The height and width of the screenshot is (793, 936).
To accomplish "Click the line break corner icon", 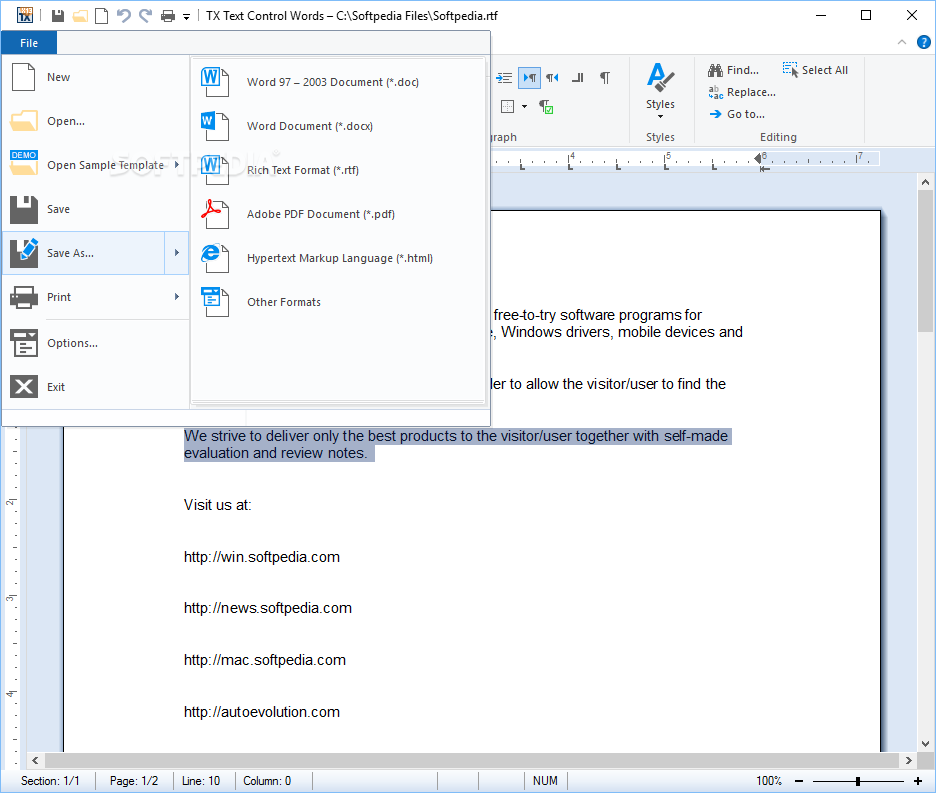I will coord(578,78).
